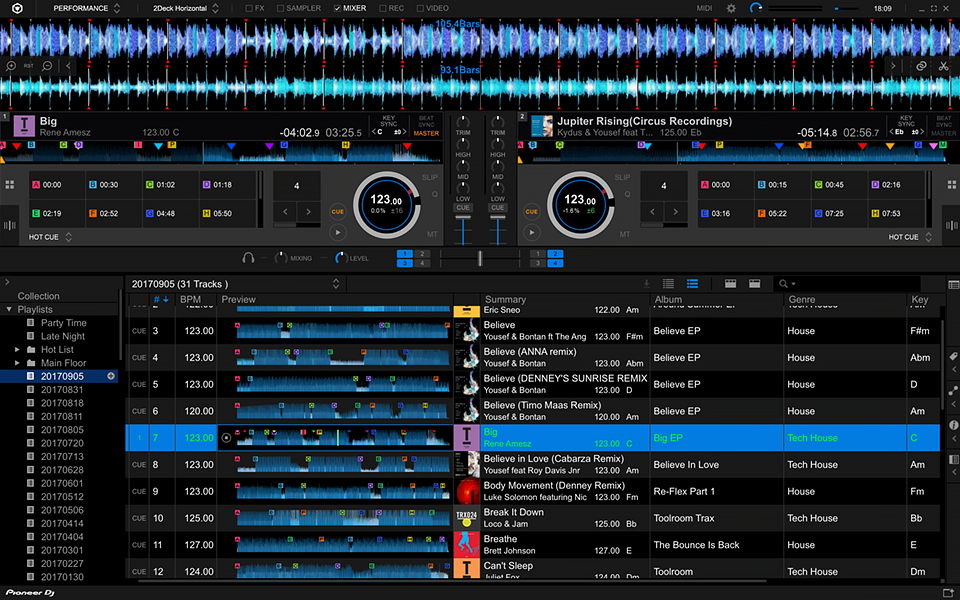Click the headphones icon in the mixer strip
The image size is (960, 600).
[248, 258]
